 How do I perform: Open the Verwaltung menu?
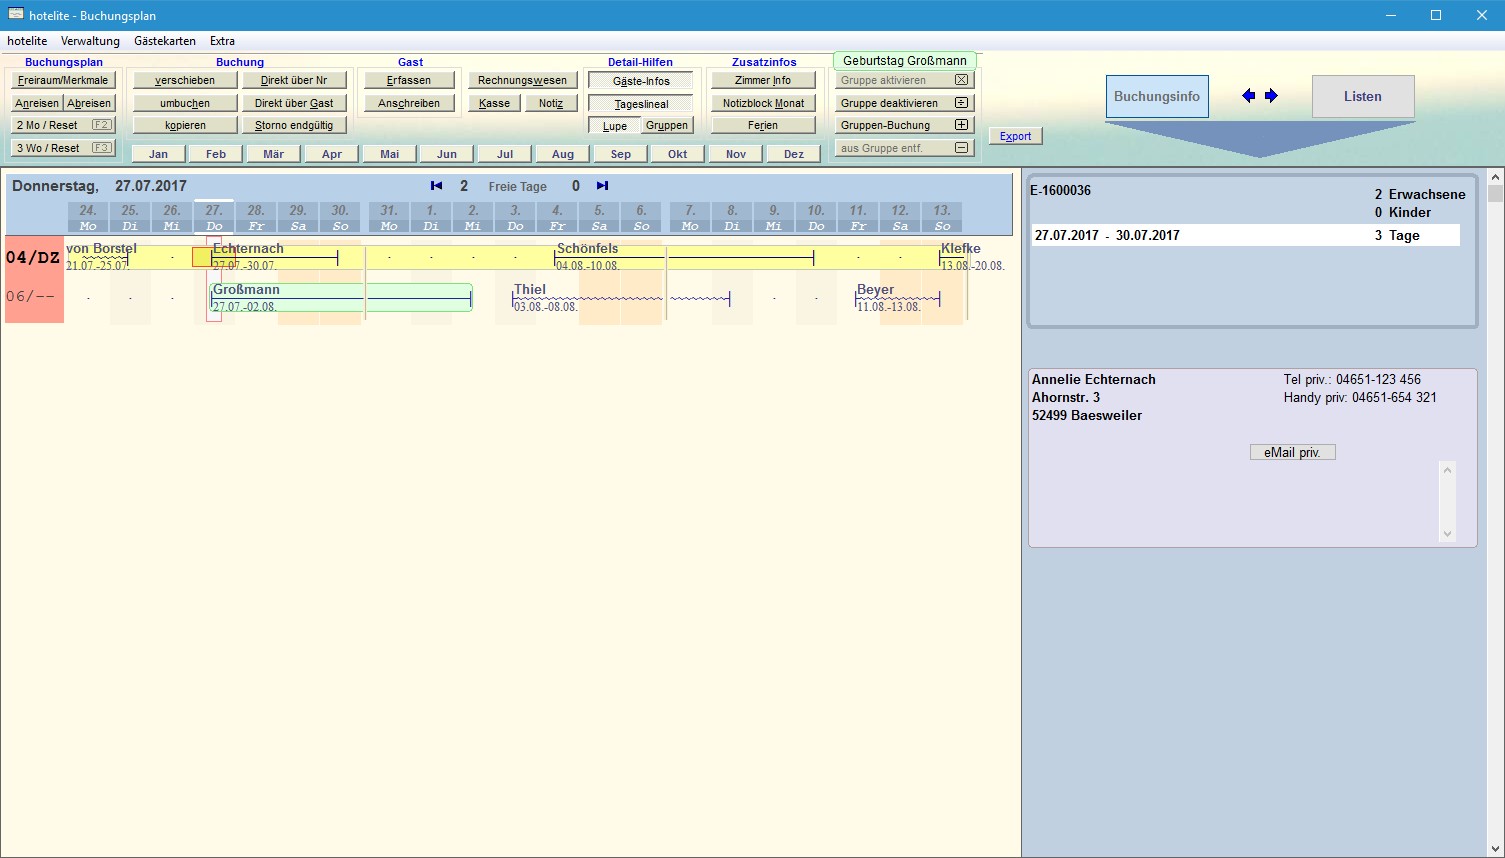pos(90,41)
